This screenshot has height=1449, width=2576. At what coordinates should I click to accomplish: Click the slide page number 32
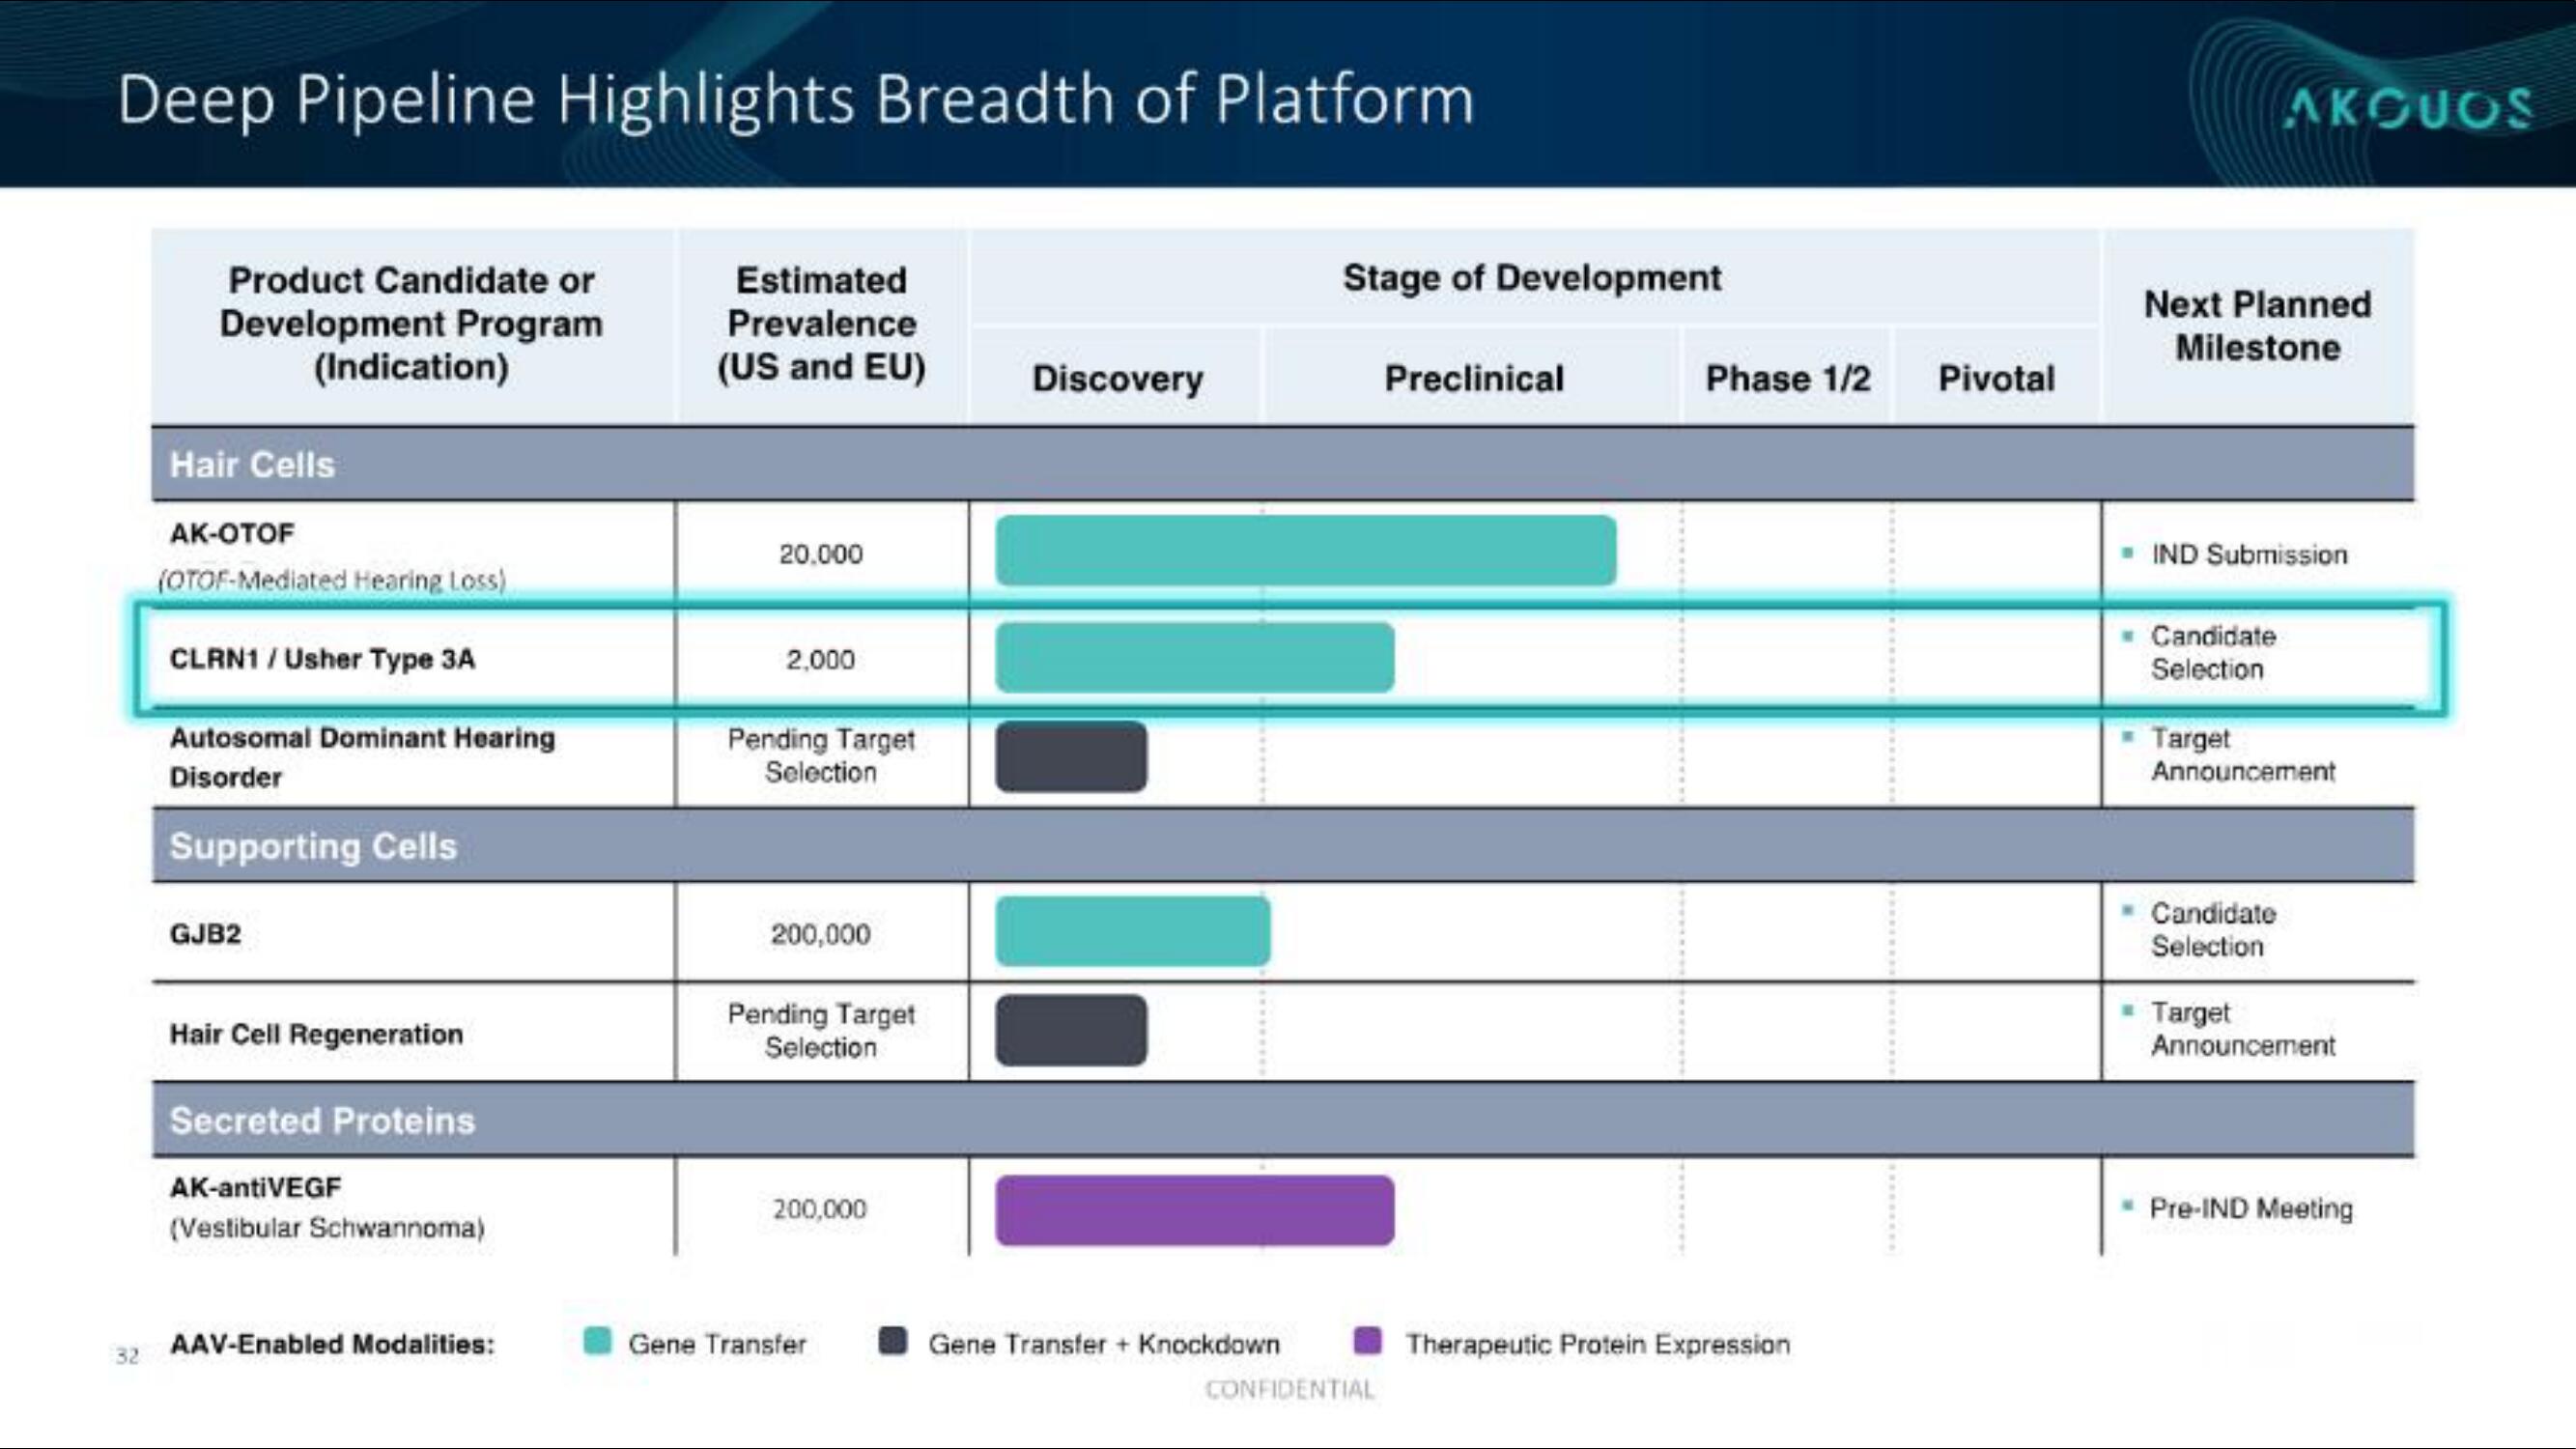tap(127, 1356)
